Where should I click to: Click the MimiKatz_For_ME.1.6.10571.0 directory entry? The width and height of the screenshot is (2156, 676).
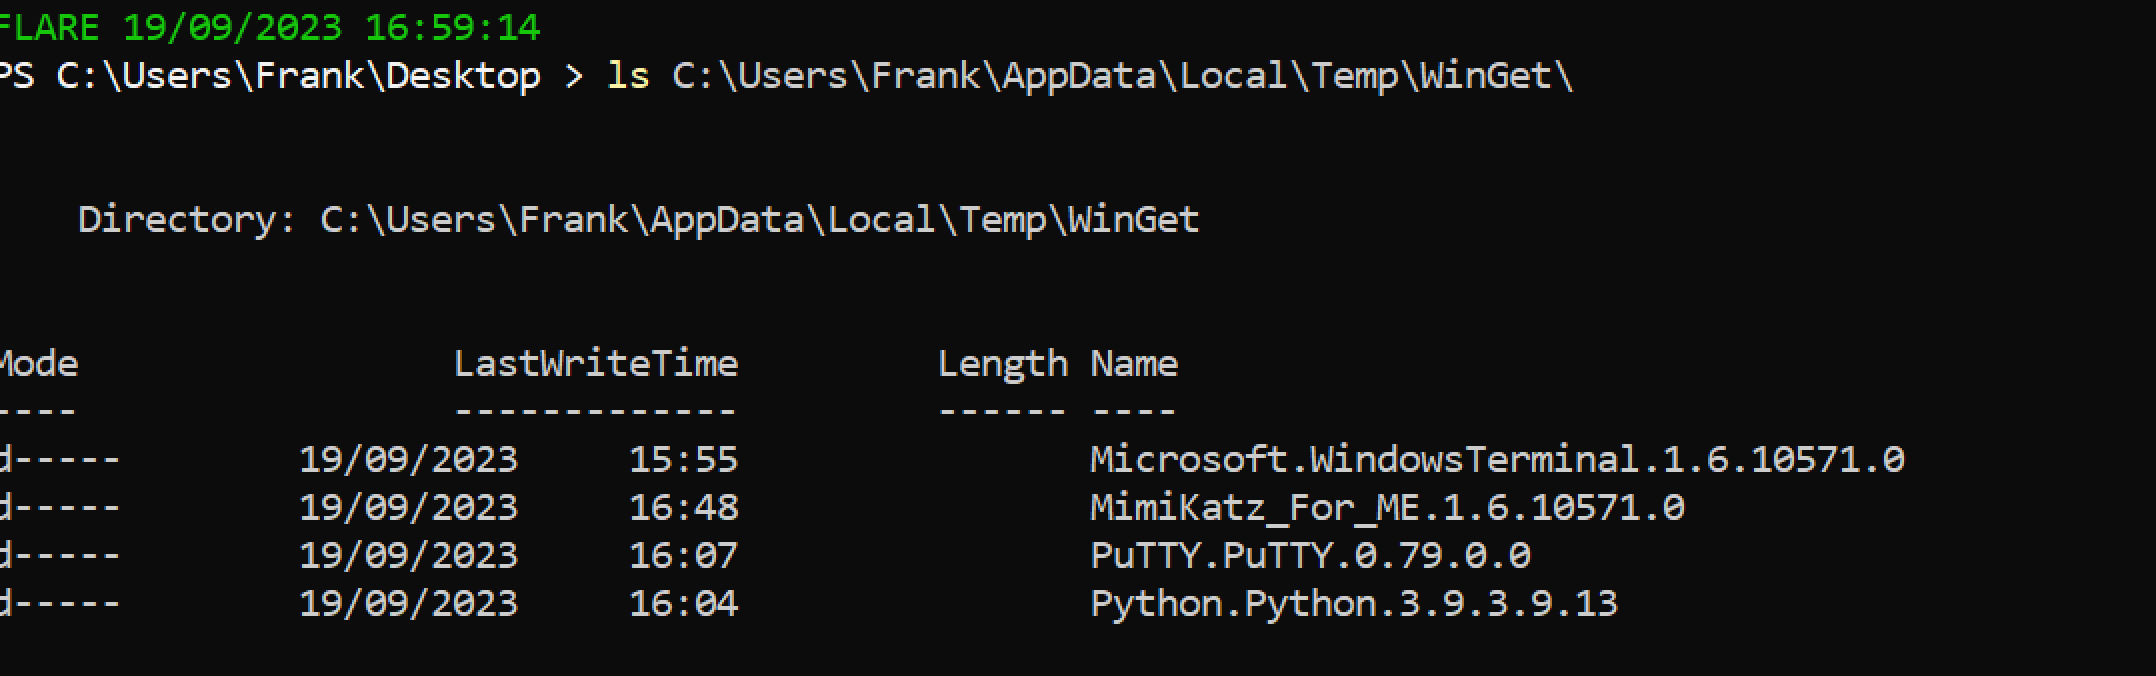click(x=1386, y=507)
